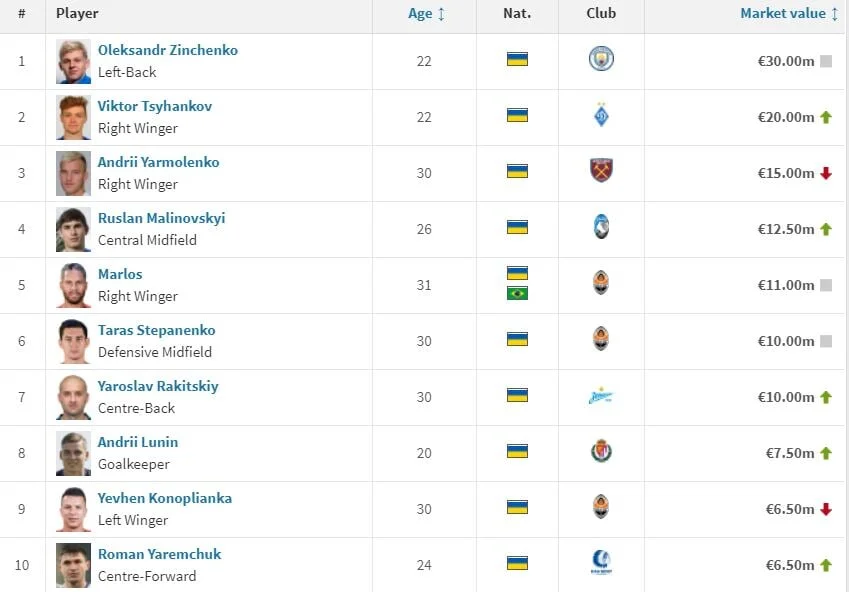Click the Atalanta club crest
Screen dimensions: 849x592
tap(601, 227)
